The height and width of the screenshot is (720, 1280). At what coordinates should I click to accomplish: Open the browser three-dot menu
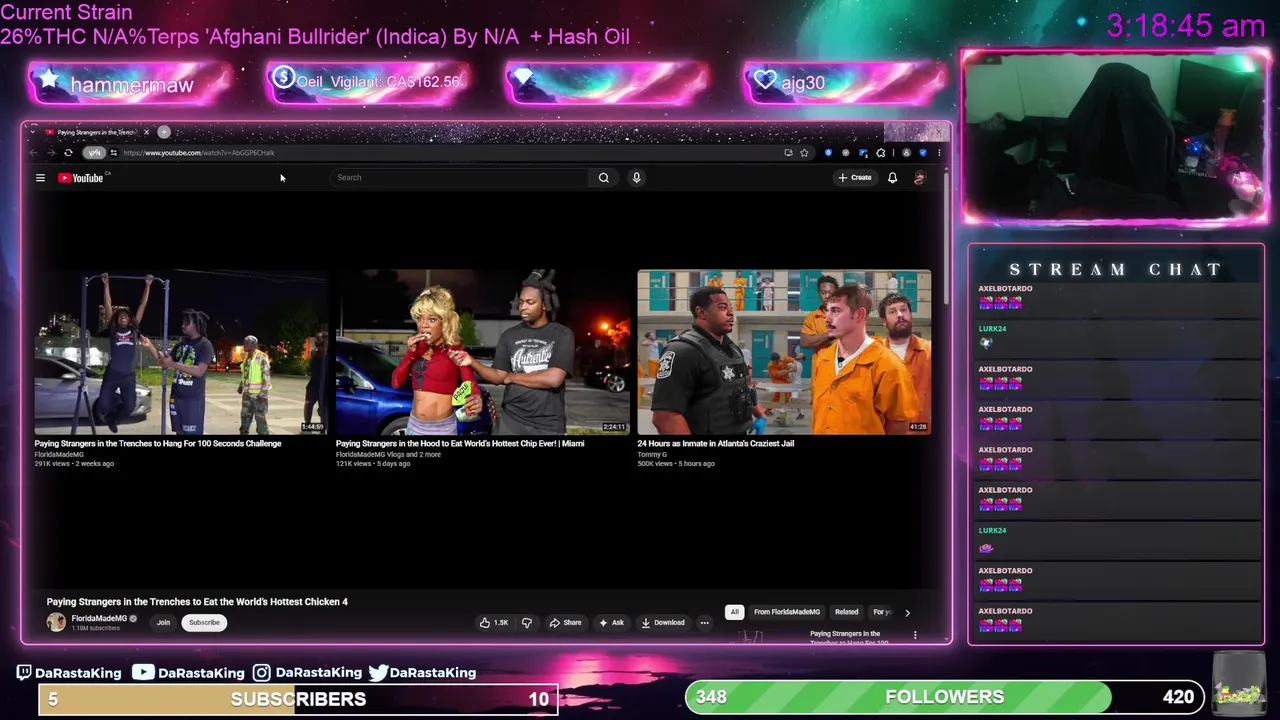[939, 153]
